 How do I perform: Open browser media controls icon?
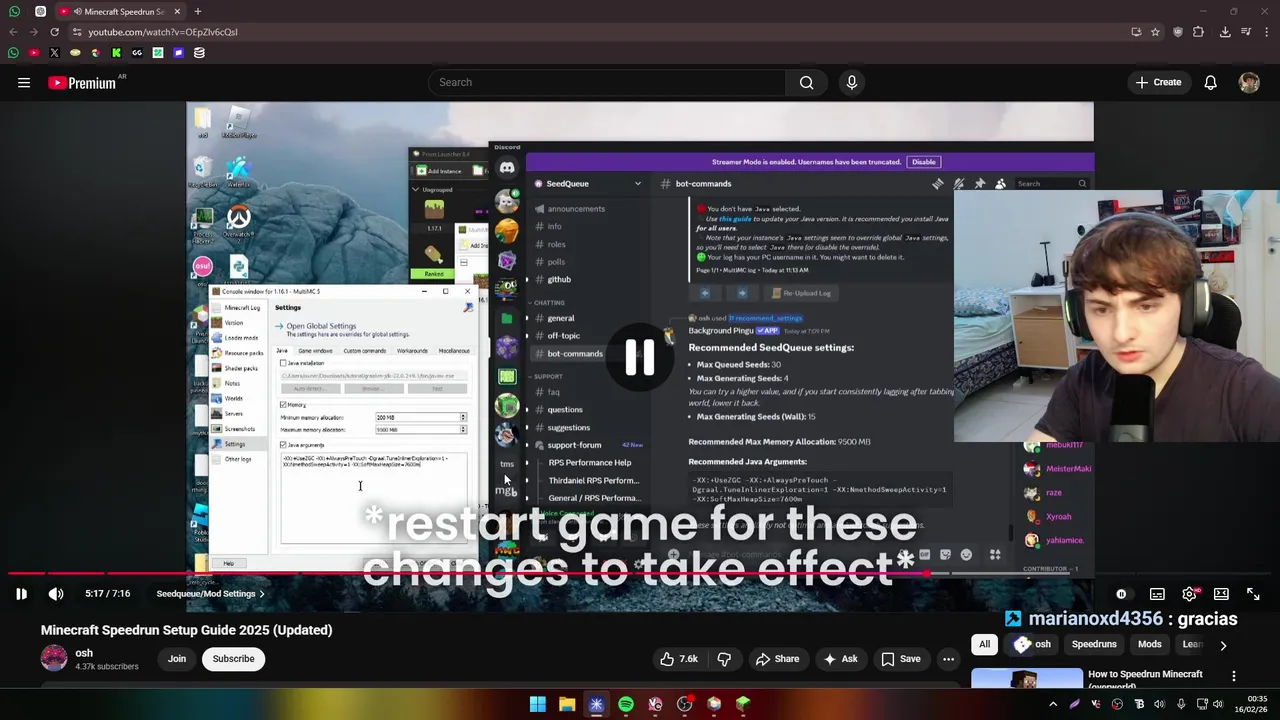click(1246, 32)
